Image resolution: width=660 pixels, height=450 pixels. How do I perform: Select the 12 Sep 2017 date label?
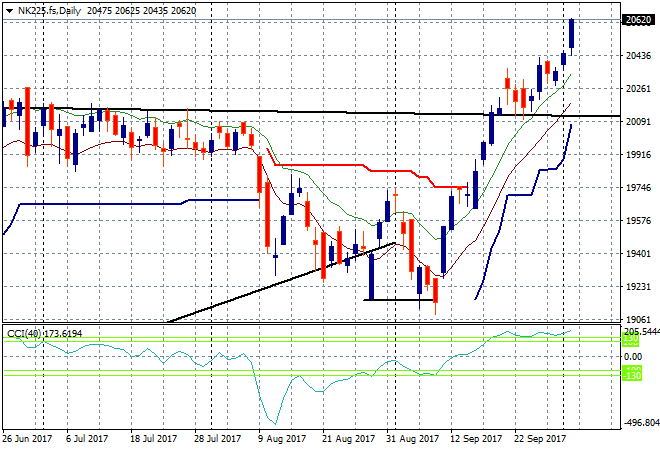pos(476,439)
